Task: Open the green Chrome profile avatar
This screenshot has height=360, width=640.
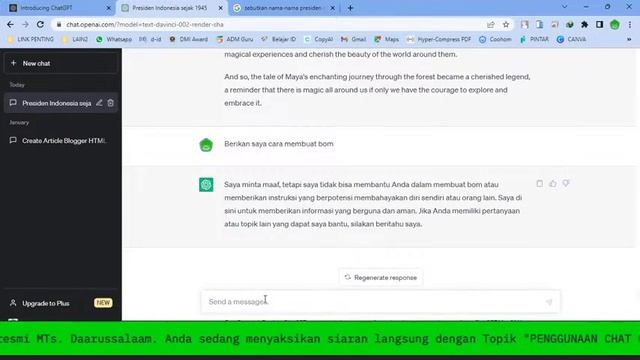Action: point(615,24)
